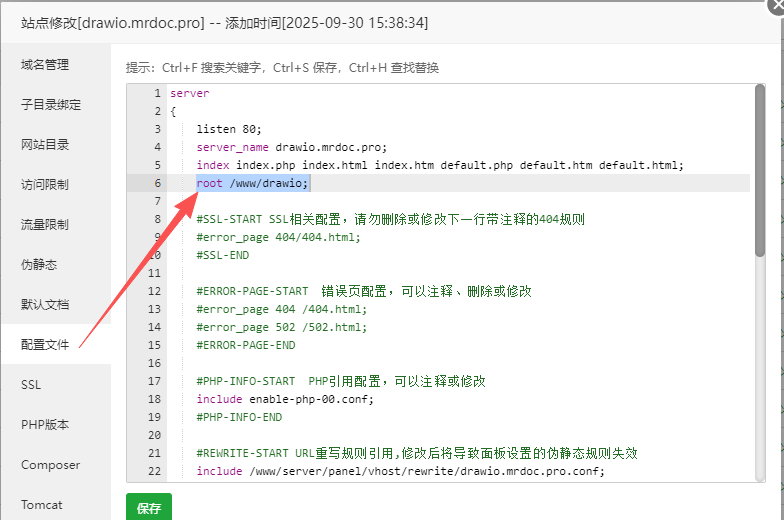Click the 配置文件 tab

(x=45, y=345)
